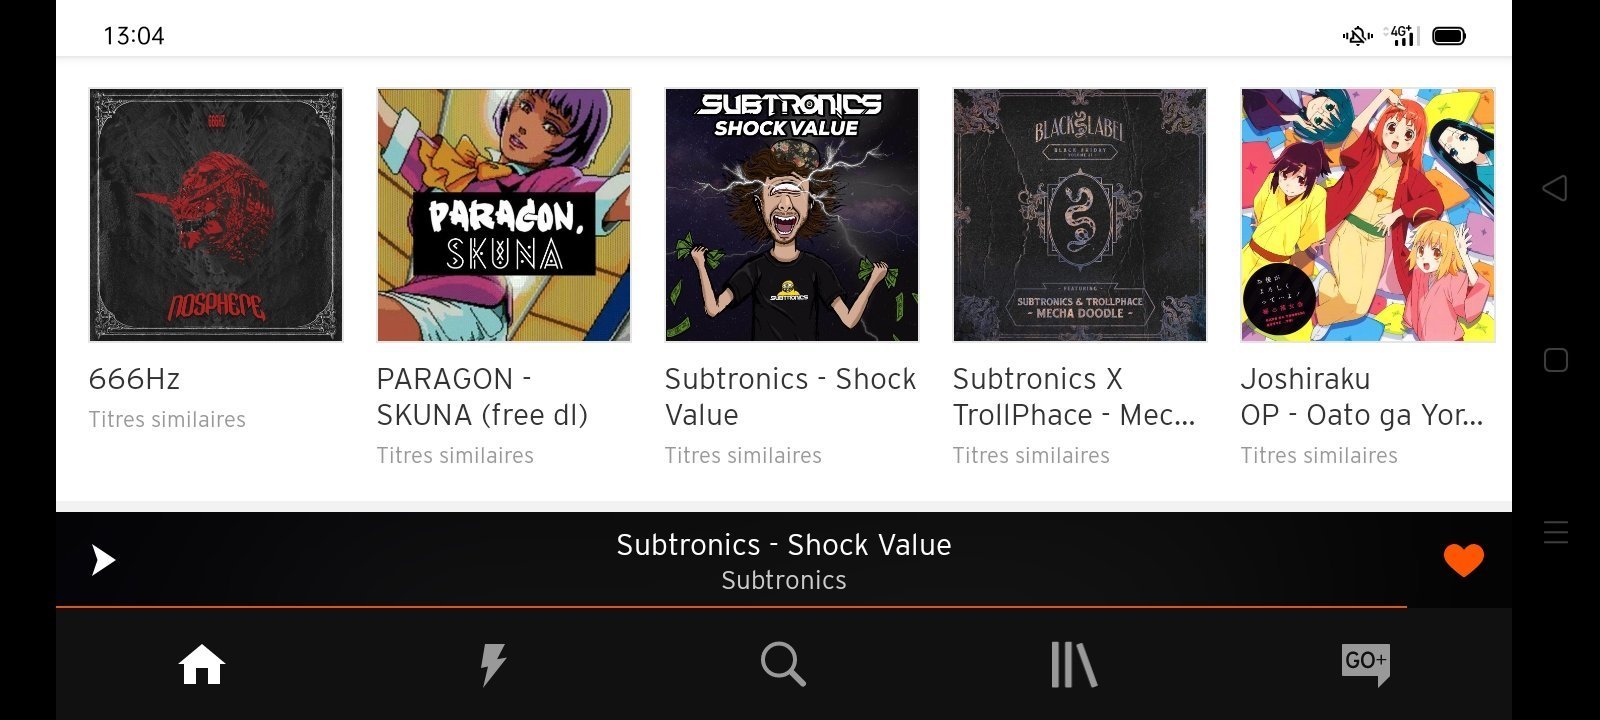Image resolution: width=1600 pixels, height=720 pixels.
Task: Select 'PARAGON - SKUNA (free dl)' title
Action: [482, 397]
